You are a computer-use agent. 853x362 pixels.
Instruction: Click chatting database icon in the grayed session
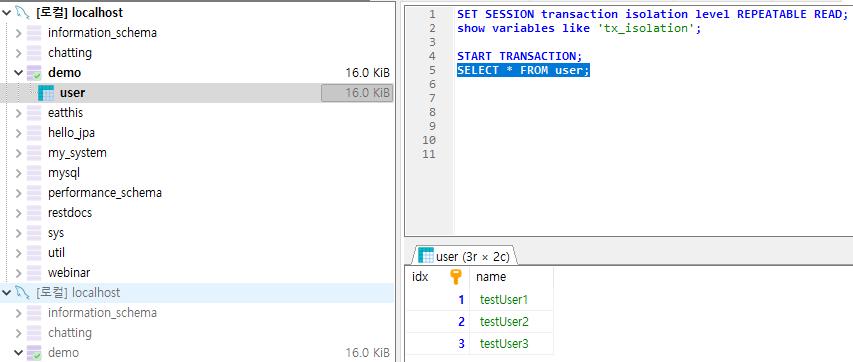[x=34, y=333]
